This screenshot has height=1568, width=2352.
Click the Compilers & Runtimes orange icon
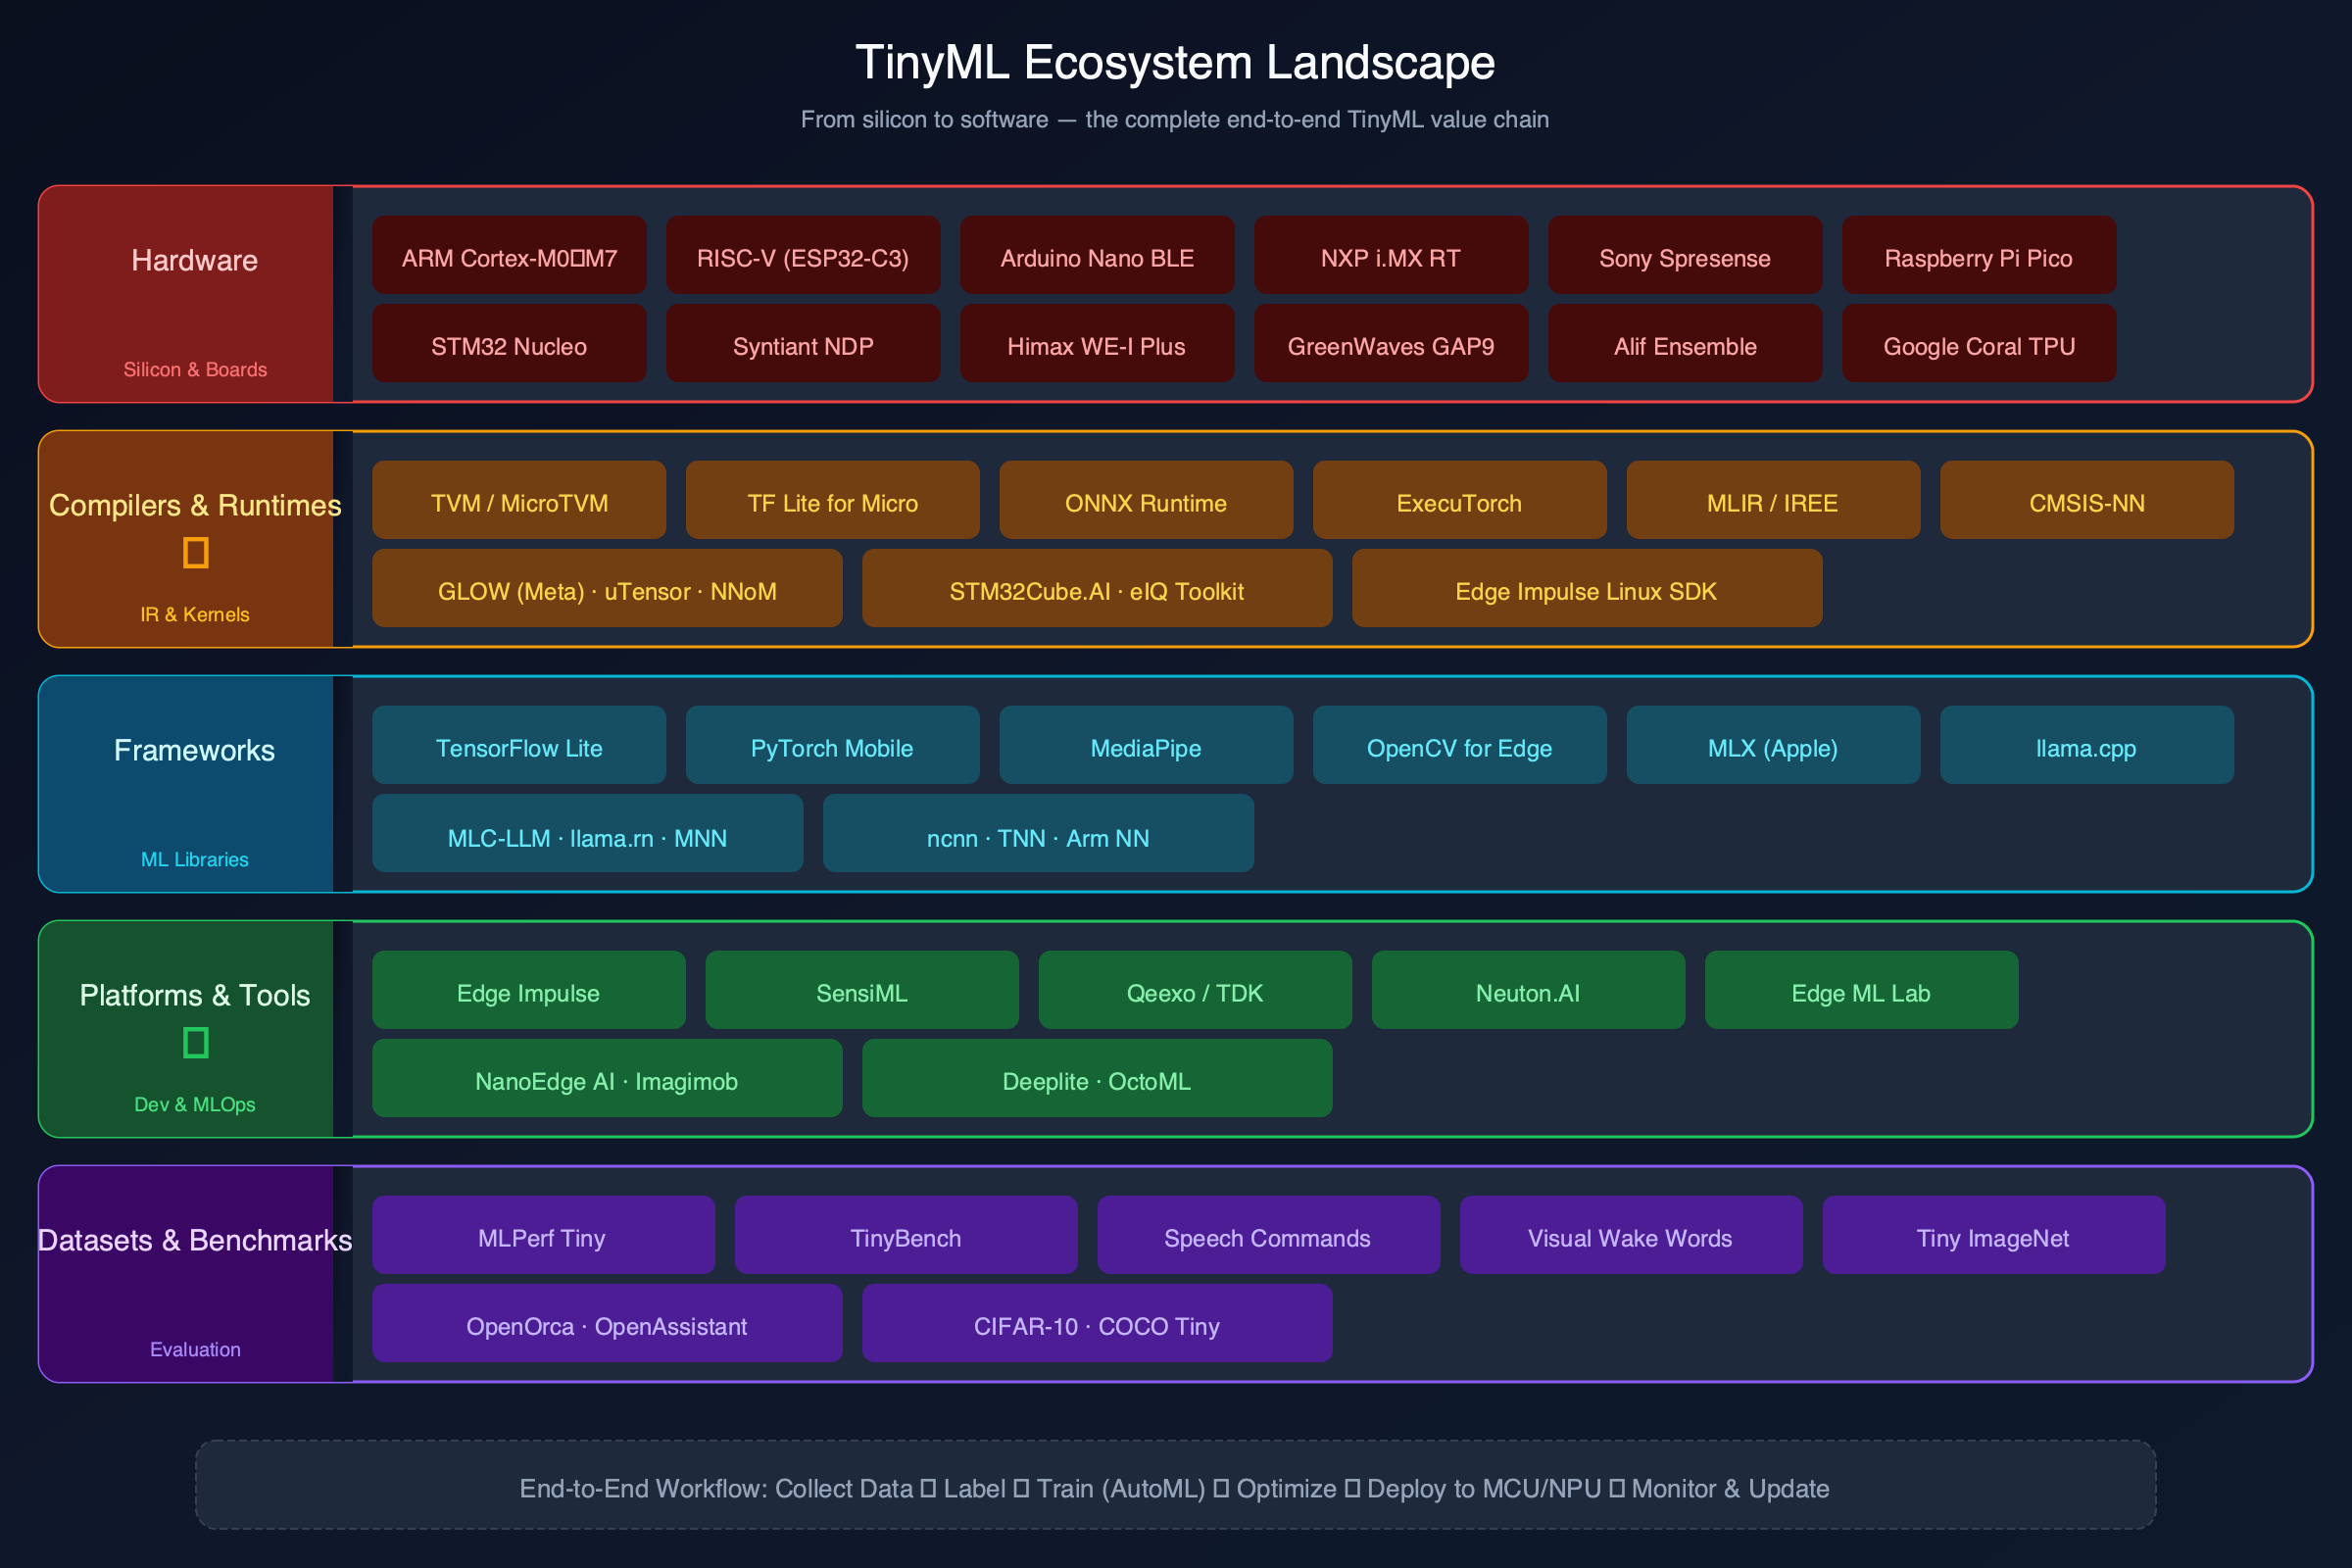196,553
